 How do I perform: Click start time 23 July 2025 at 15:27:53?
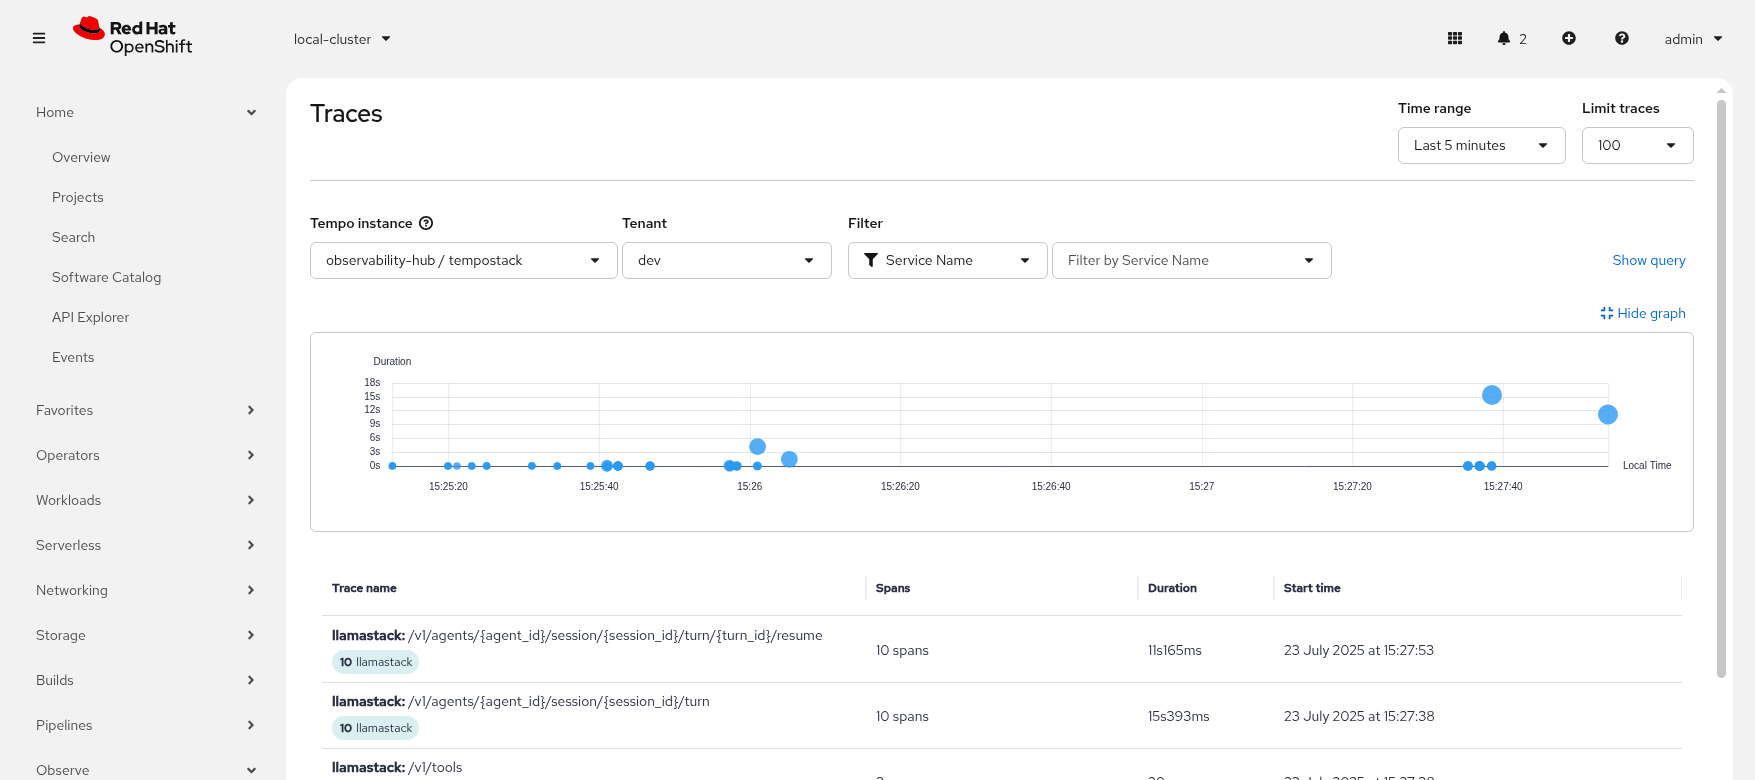point(1359,650)
